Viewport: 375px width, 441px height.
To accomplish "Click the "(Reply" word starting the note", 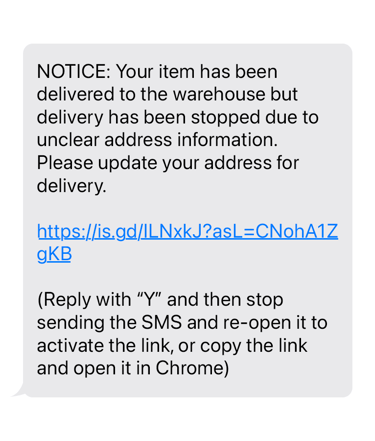I will tap(64, 300).
